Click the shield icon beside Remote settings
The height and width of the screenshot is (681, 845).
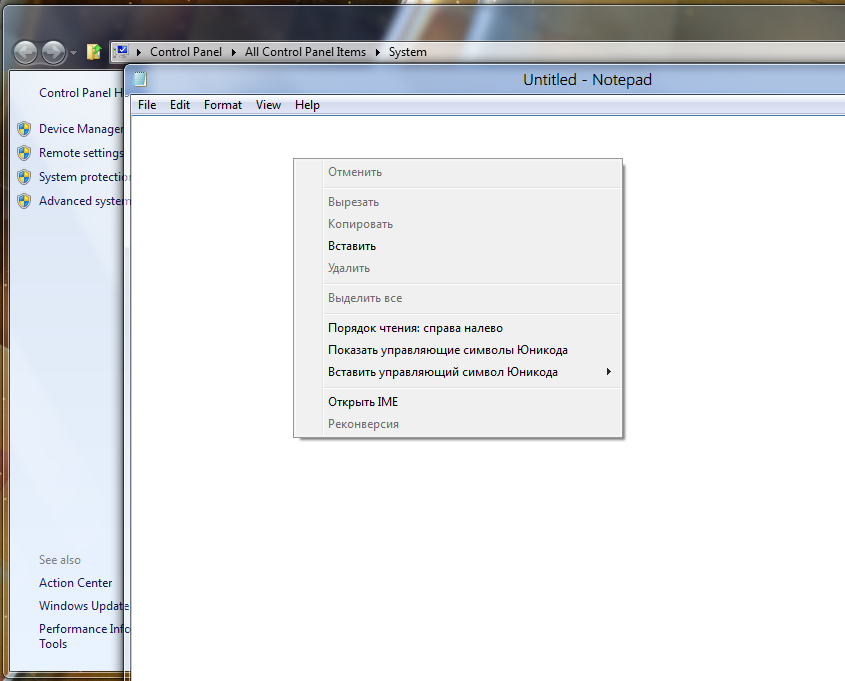(x=24, y=153)
